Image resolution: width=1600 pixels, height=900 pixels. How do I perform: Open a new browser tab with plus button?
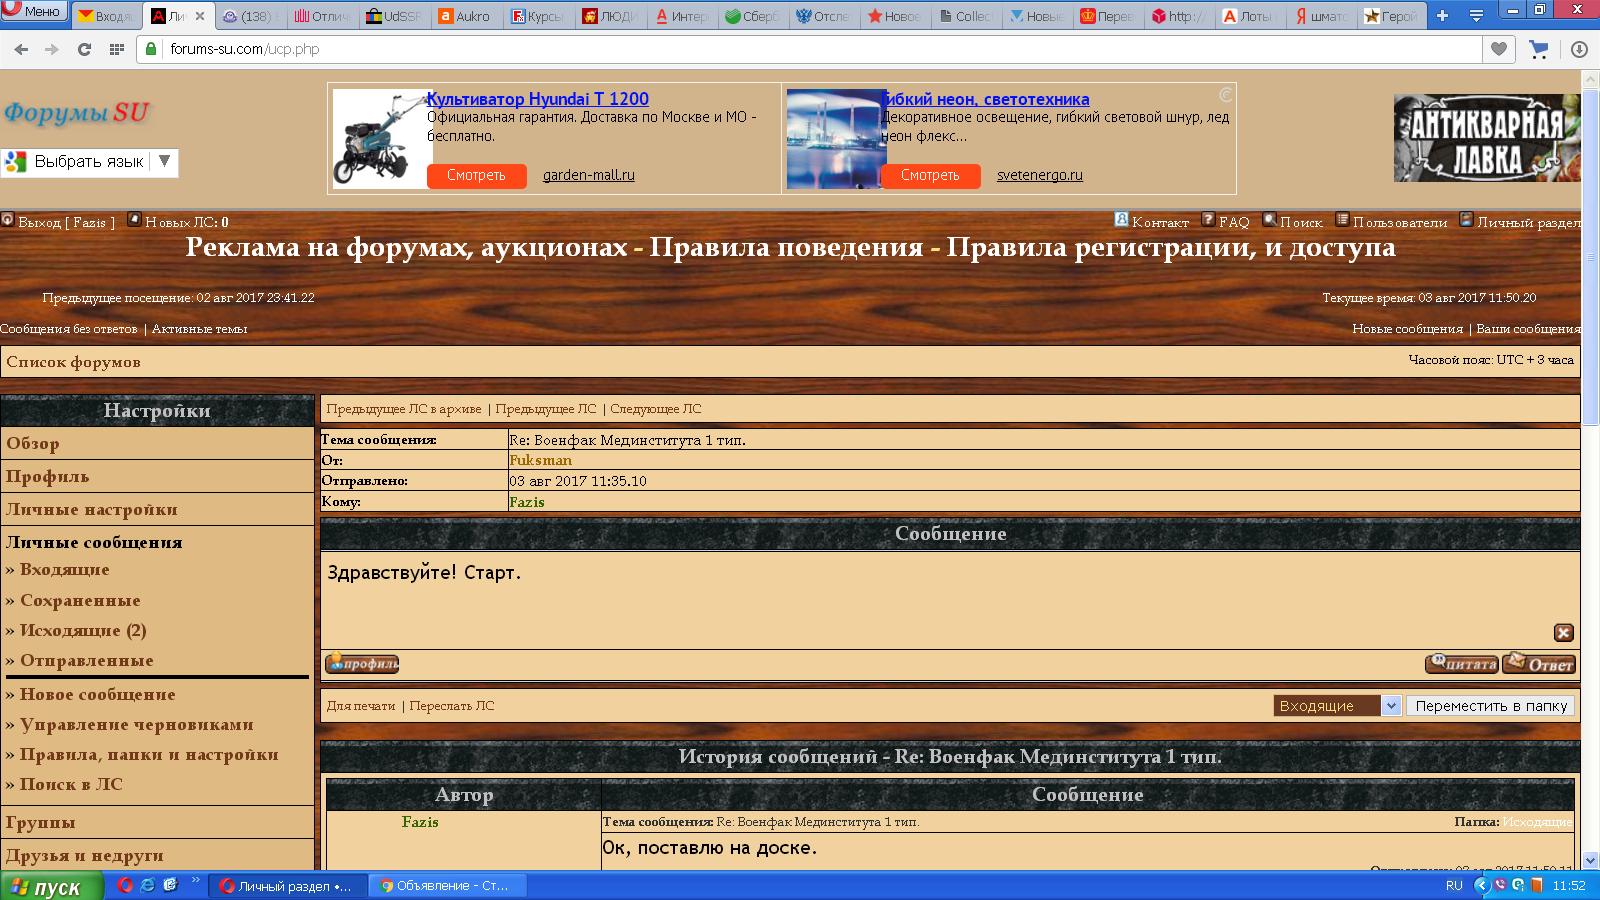1442,15
